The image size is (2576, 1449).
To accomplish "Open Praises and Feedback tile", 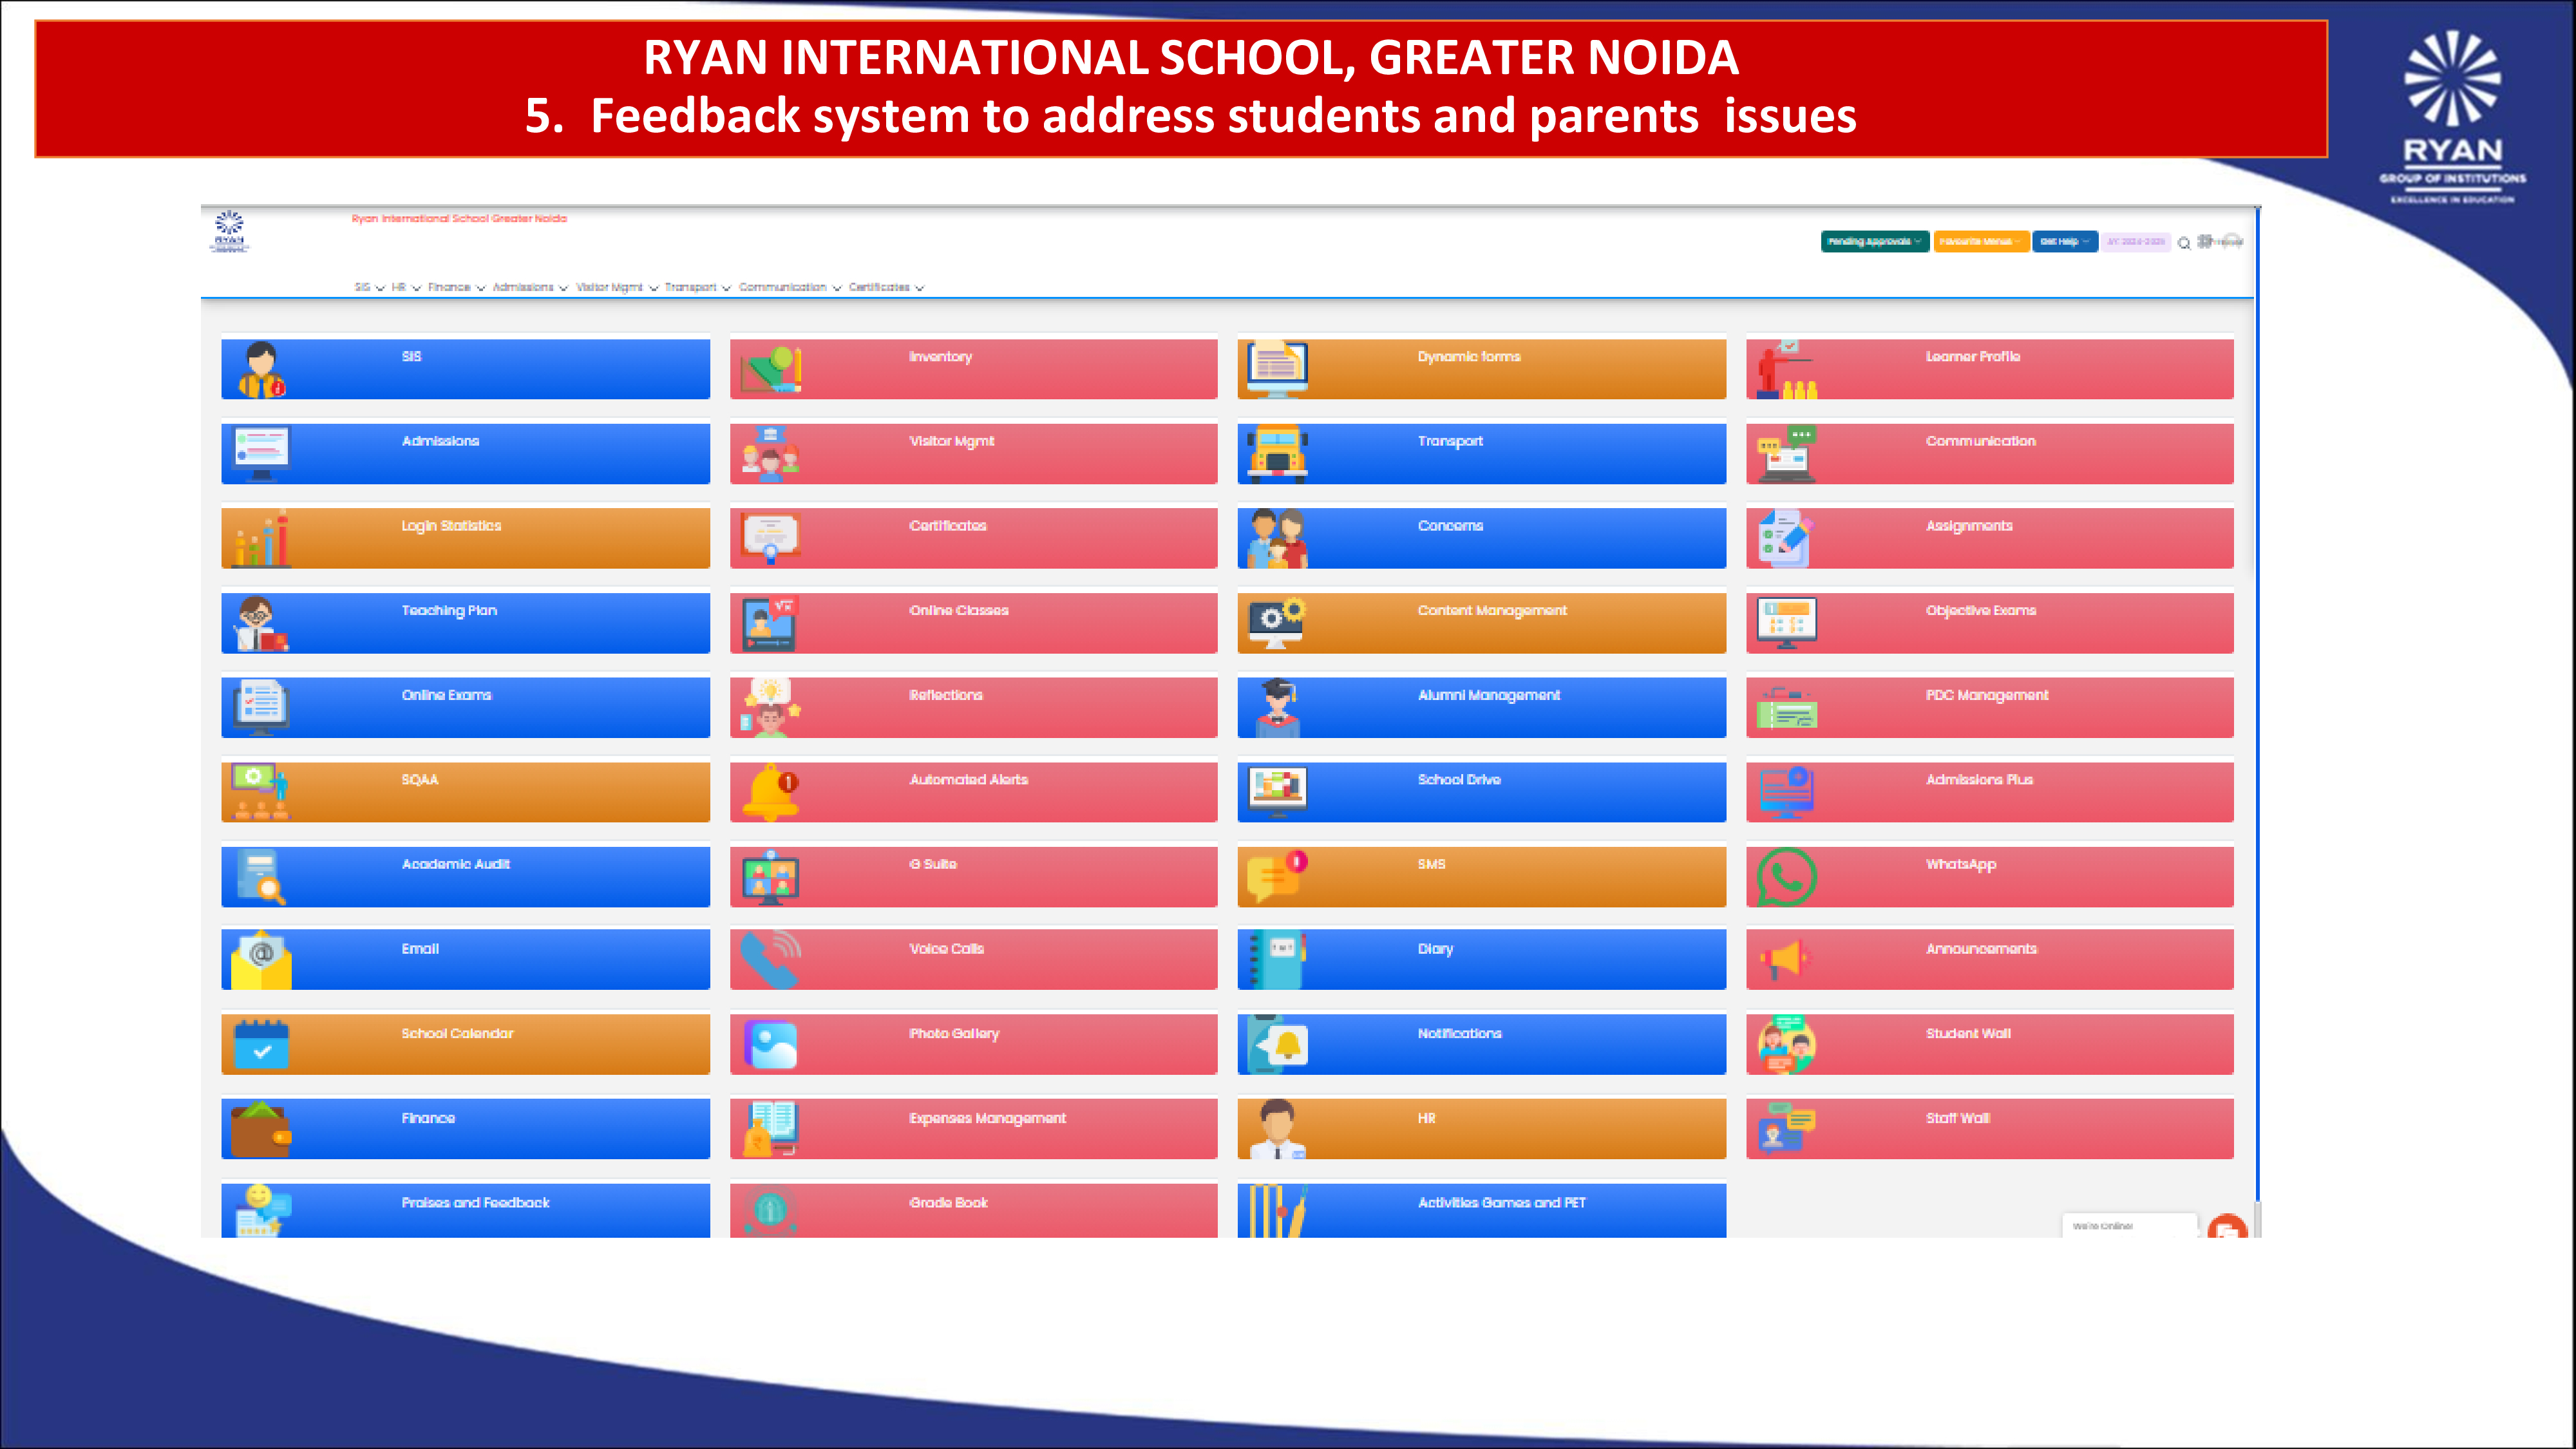I will [x=465, y=1210].
